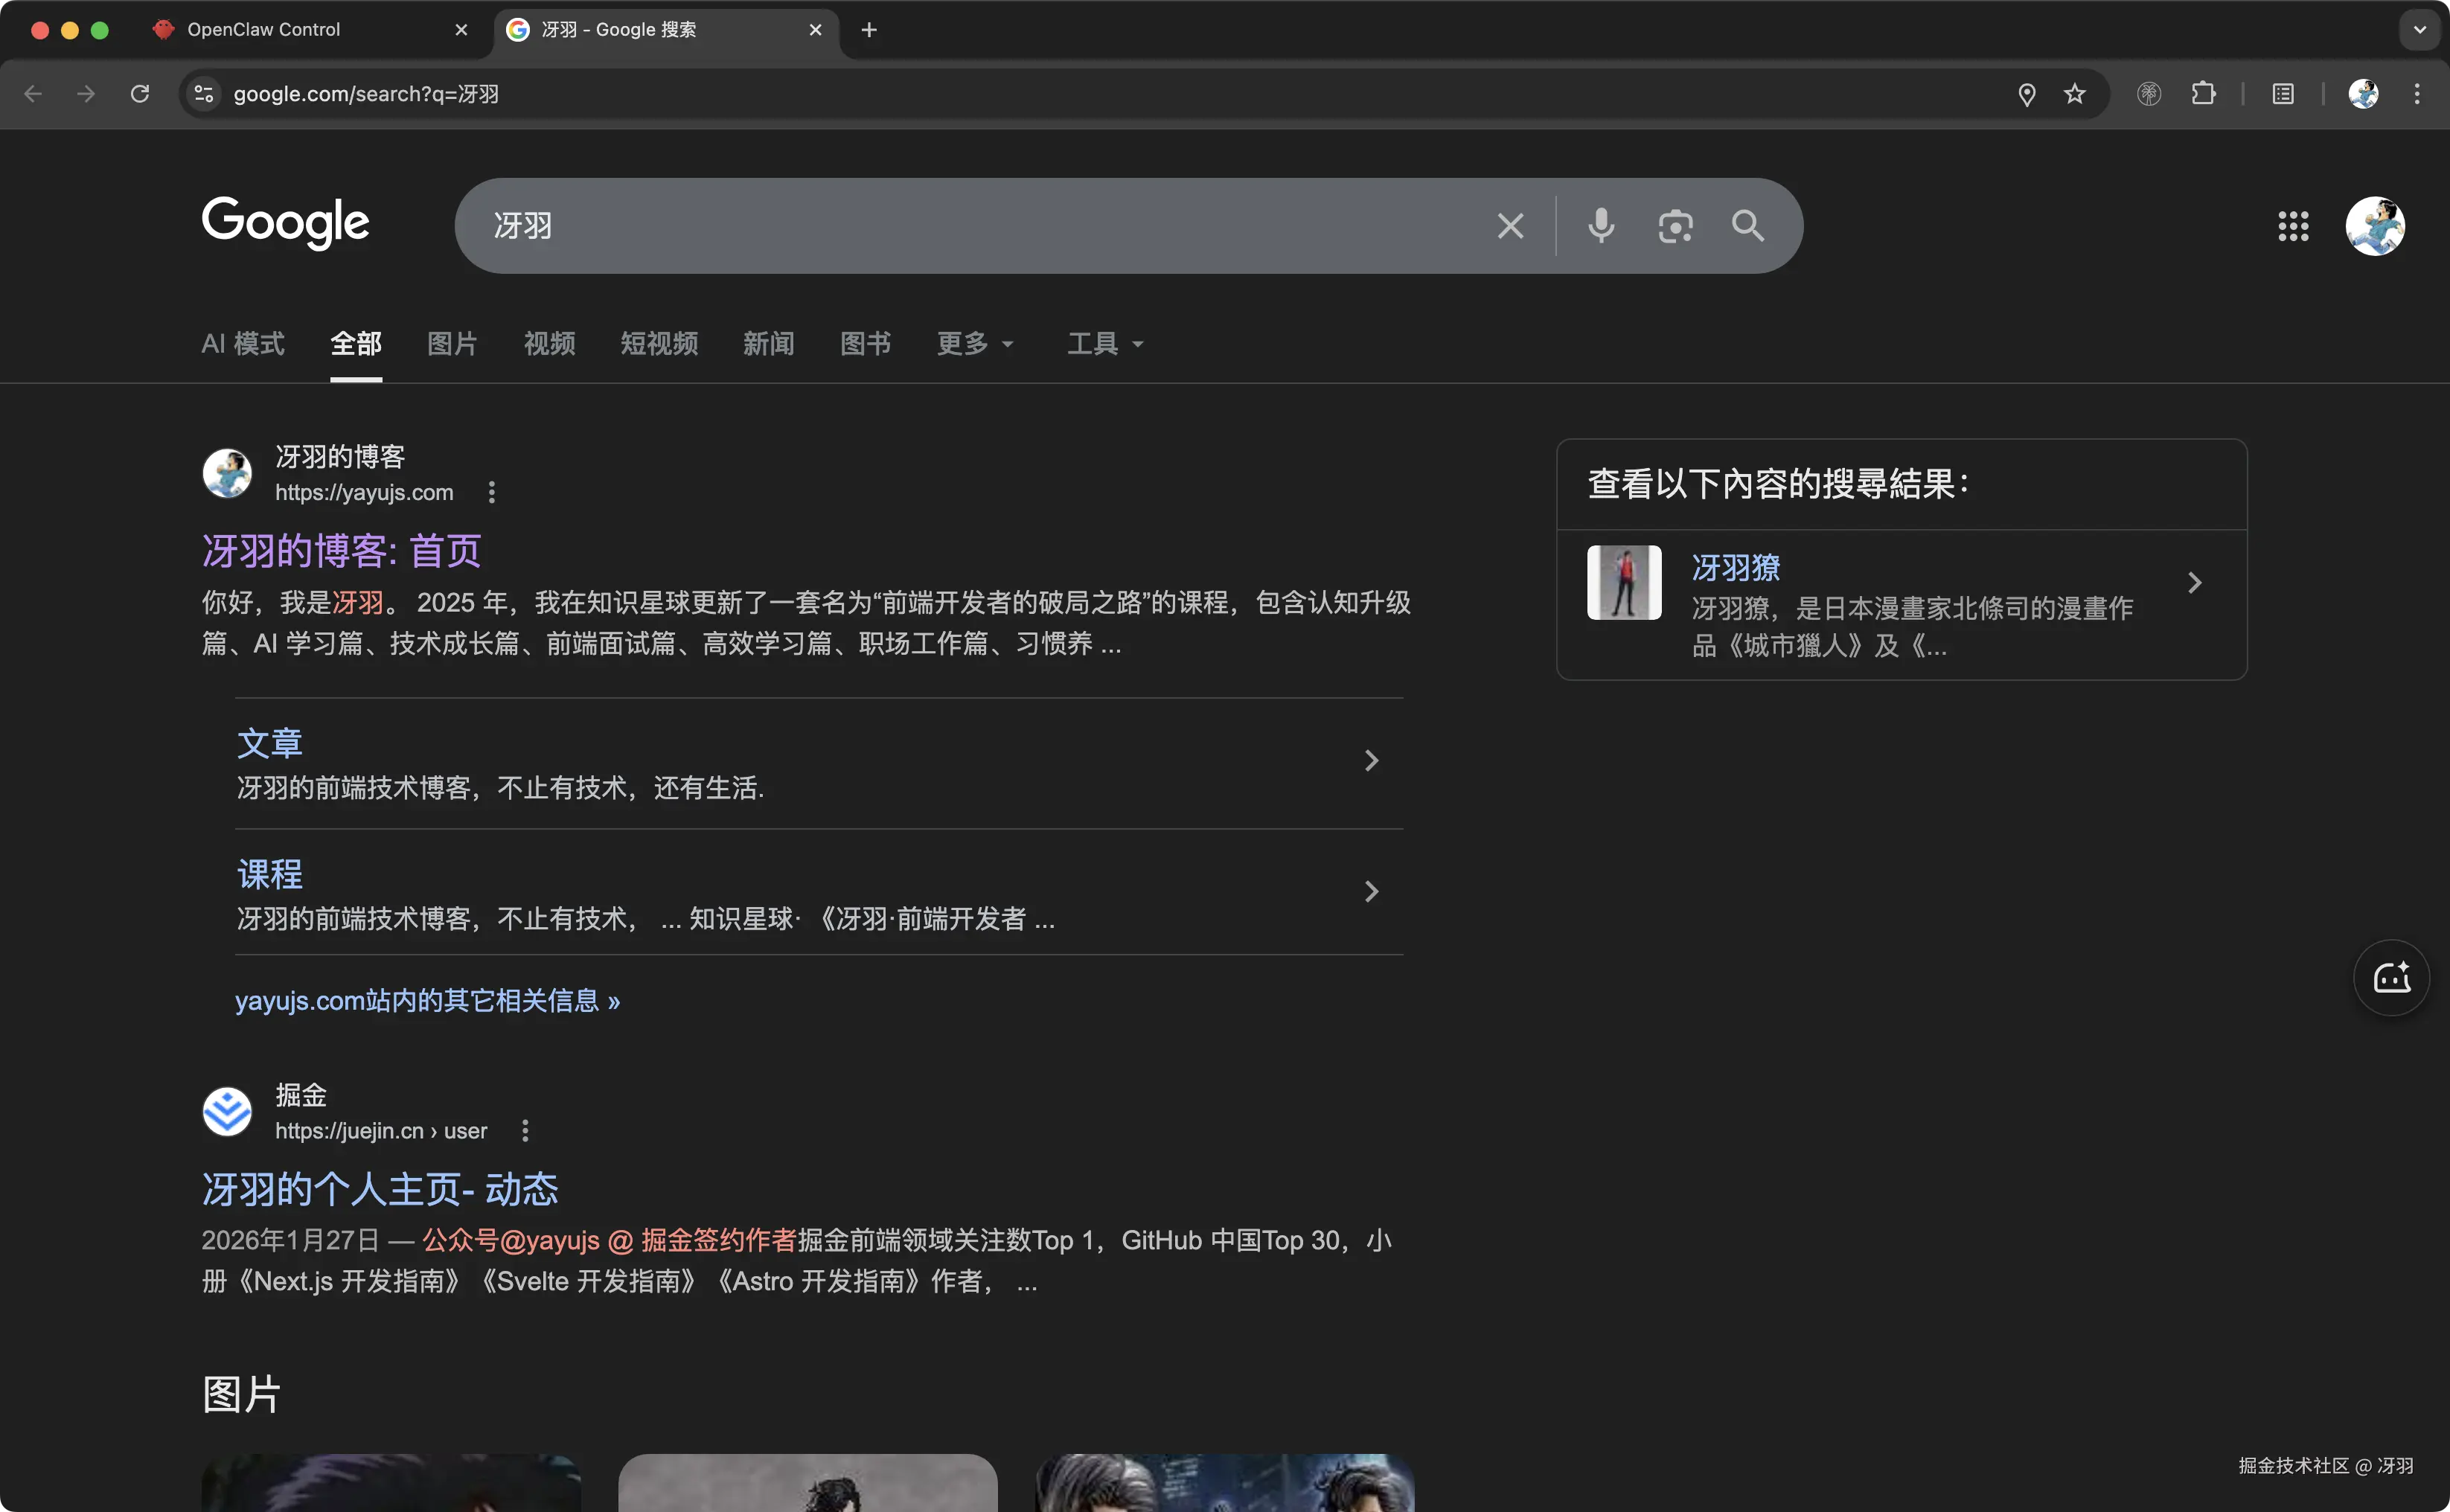Click the search magnifier icon
2450x1512 pixels.
click(1748, 225)
